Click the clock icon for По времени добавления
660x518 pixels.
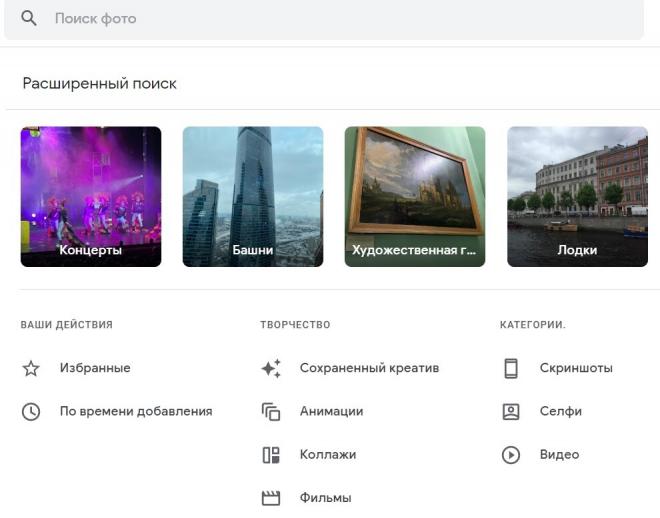coord(31,412)
